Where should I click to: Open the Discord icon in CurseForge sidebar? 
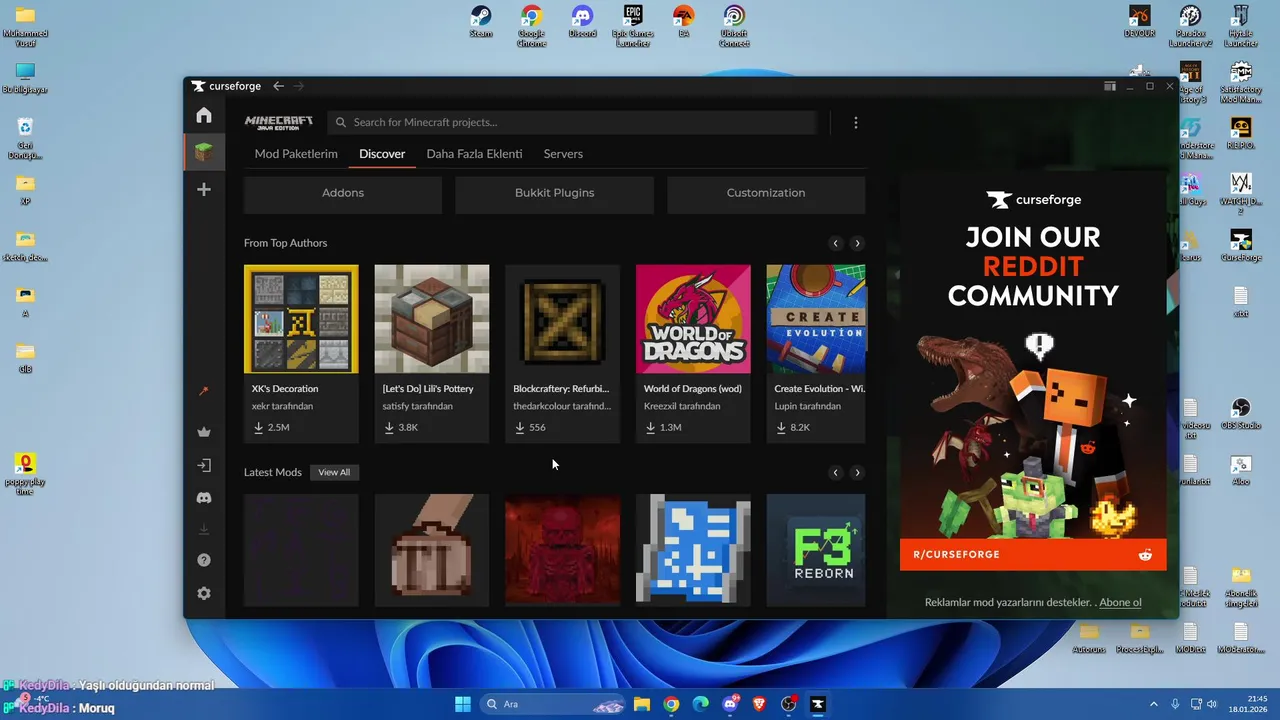coord(204,497)
